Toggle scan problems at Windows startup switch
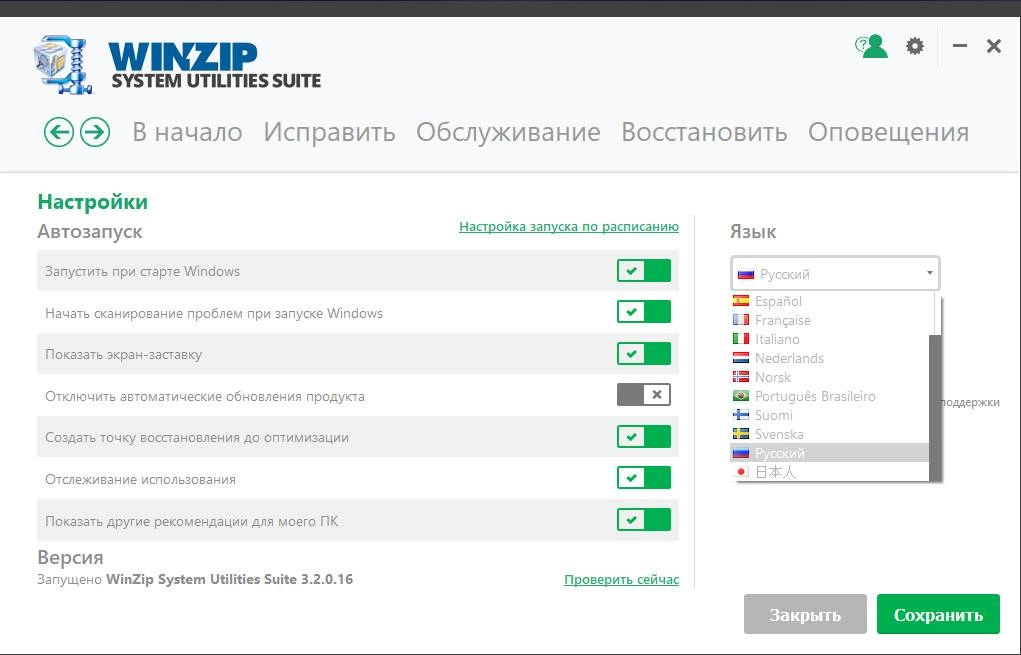1021x655 pixels. [644, 312]
